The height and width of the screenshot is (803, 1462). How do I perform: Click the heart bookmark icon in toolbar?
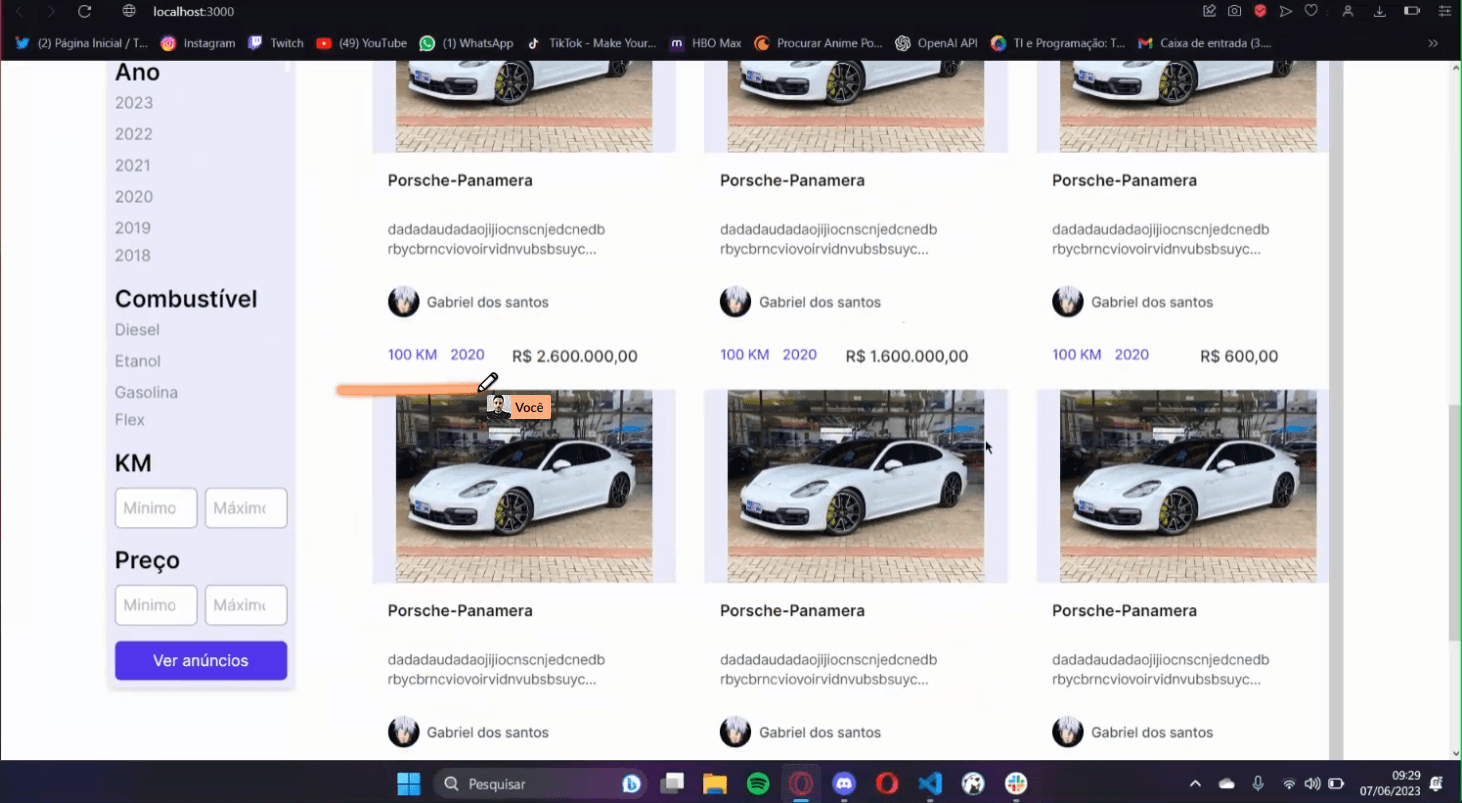pyautogui.click(x=1311, y=11)
